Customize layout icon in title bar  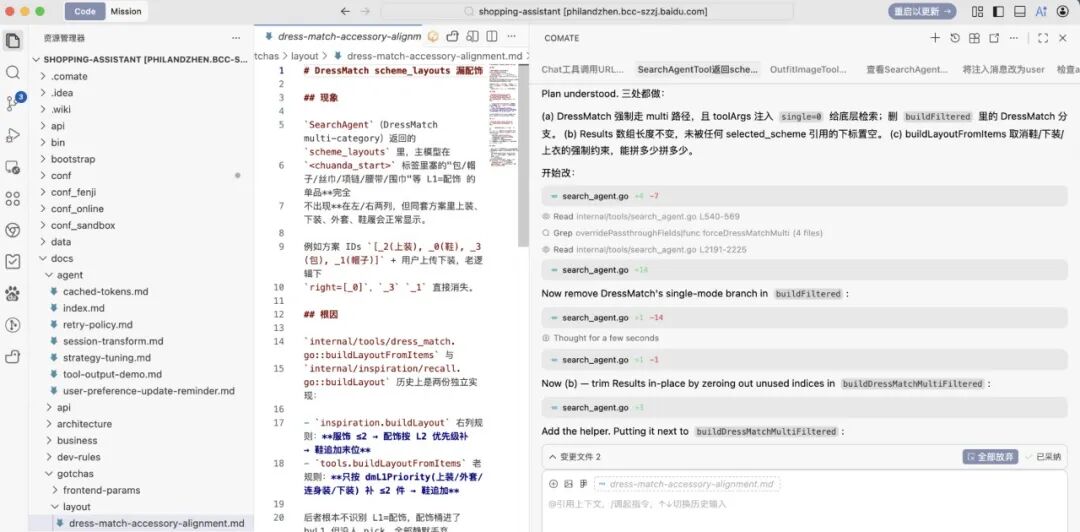pos(977,11)
